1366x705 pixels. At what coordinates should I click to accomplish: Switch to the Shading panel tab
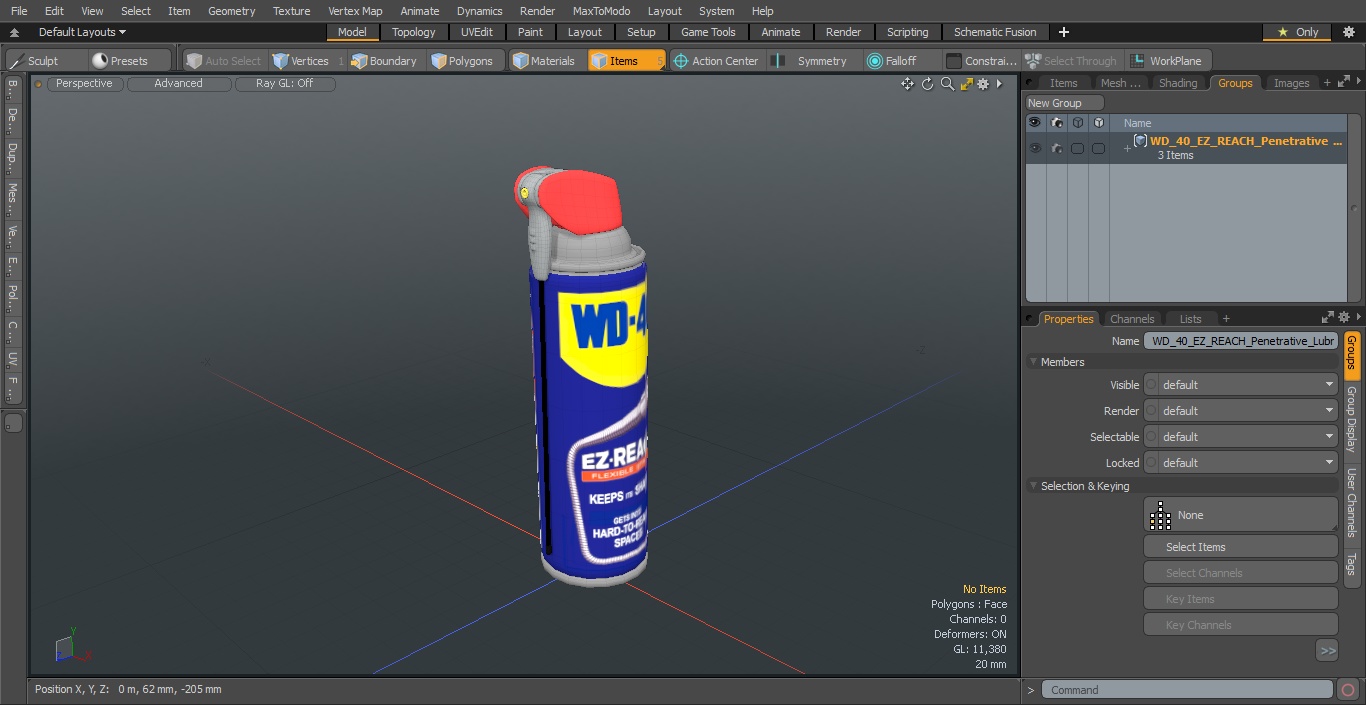[1177, 83]
